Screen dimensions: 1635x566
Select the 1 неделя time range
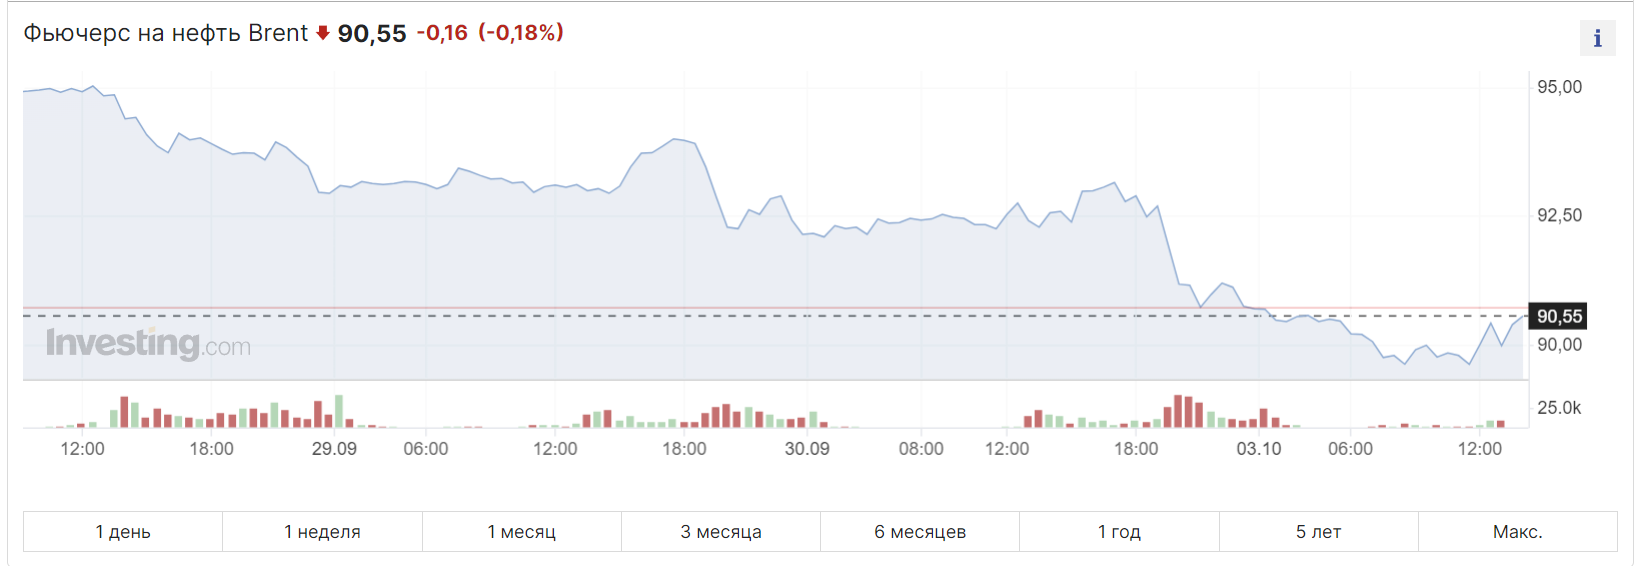(322, 531)
